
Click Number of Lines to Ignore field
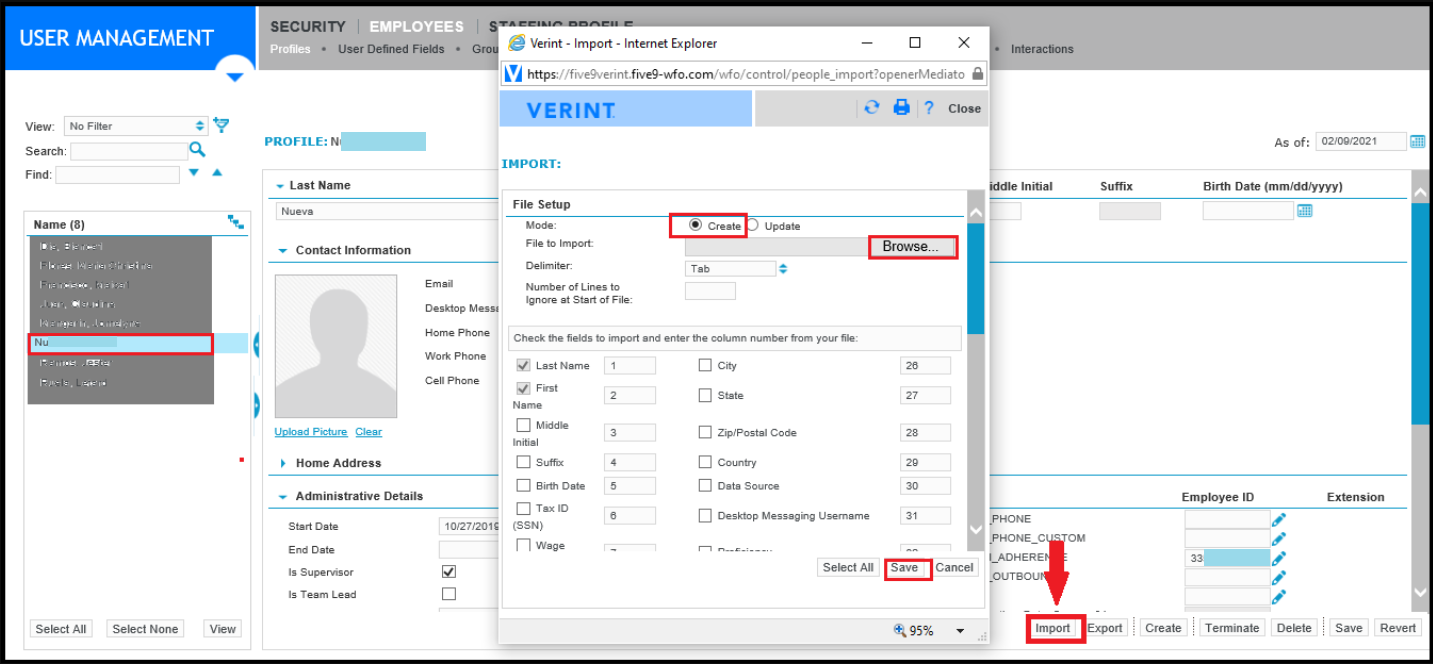[x=710, y=291]
